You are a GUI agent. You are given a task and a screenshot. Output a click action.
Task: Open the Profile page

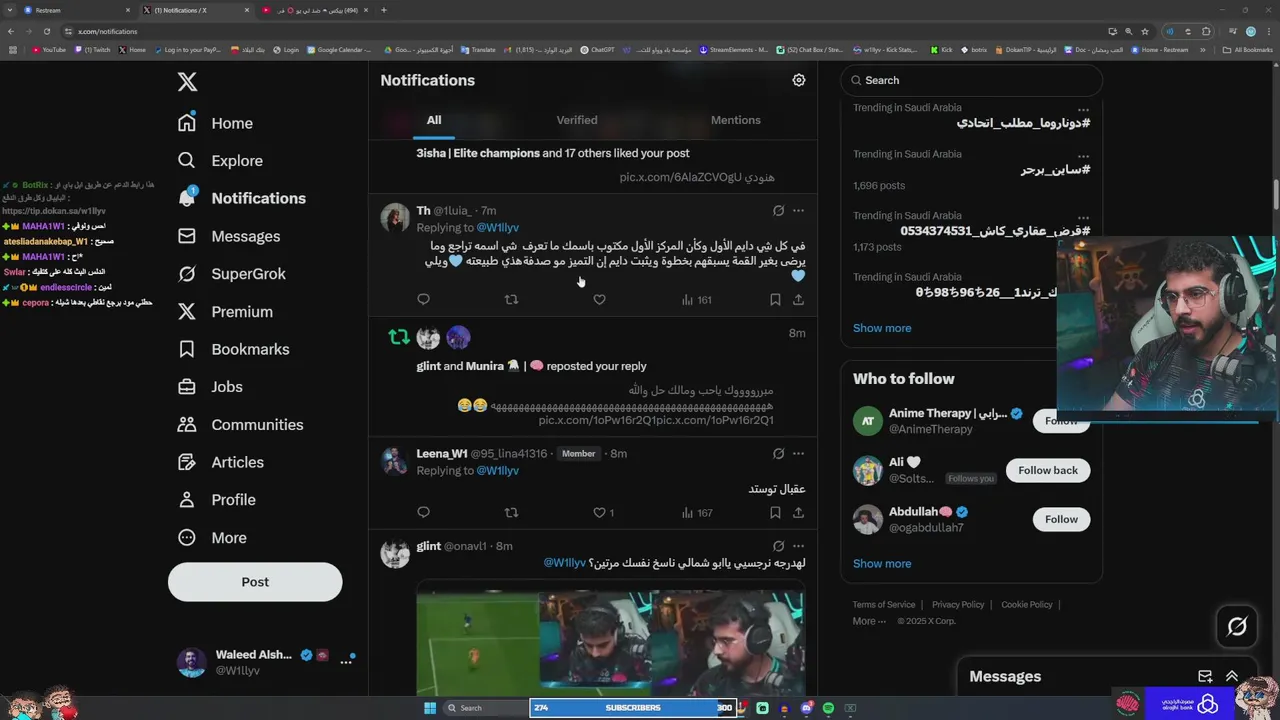click(x=216, y=500)
